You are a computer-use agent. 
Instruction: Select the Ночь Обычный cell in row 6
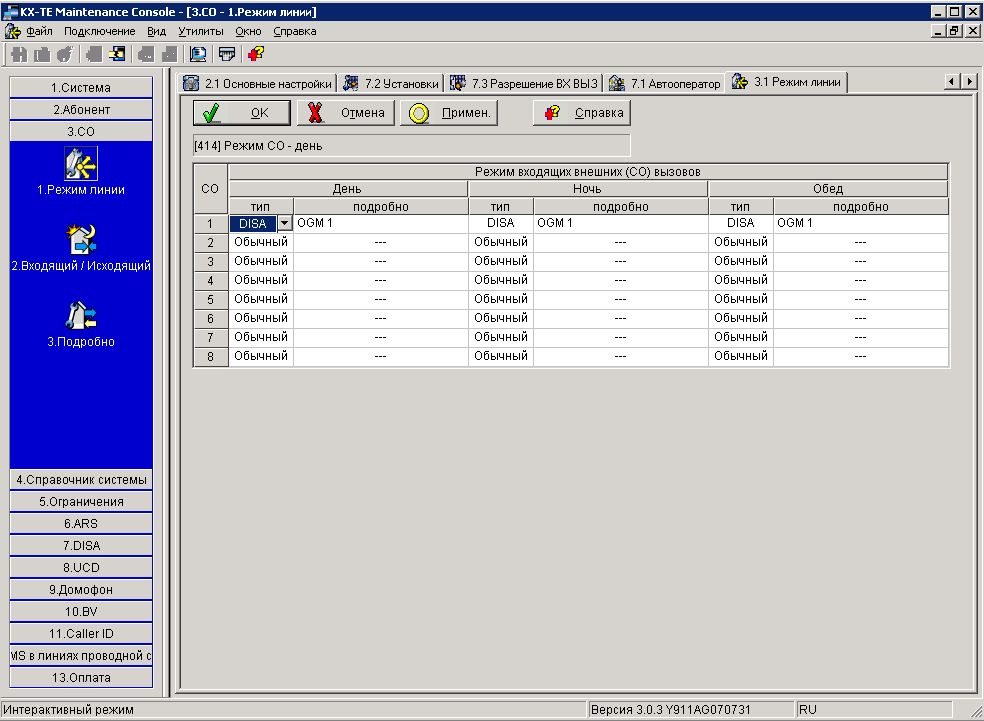tap(501, 318)
